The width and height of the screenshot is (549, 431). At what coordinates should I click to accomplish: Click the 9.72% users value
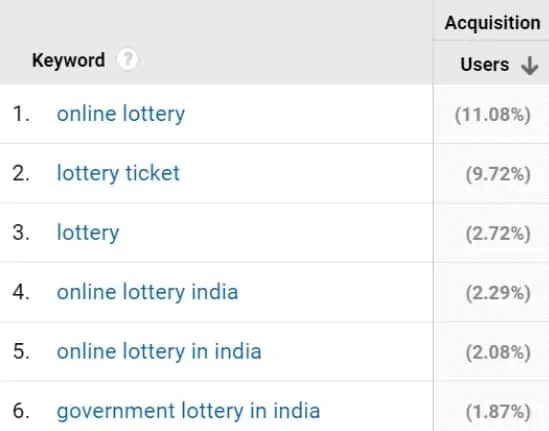tap(498, 174)
